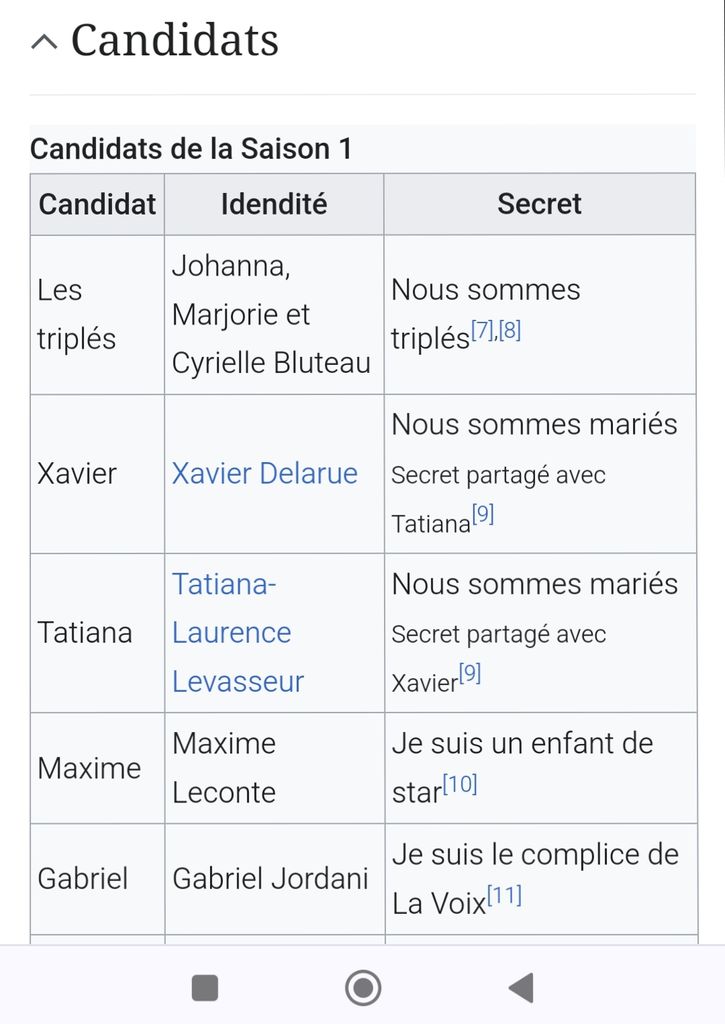Open the Xavier Delarue link
Screen dimensions: 725x1024
coord(264,473)
